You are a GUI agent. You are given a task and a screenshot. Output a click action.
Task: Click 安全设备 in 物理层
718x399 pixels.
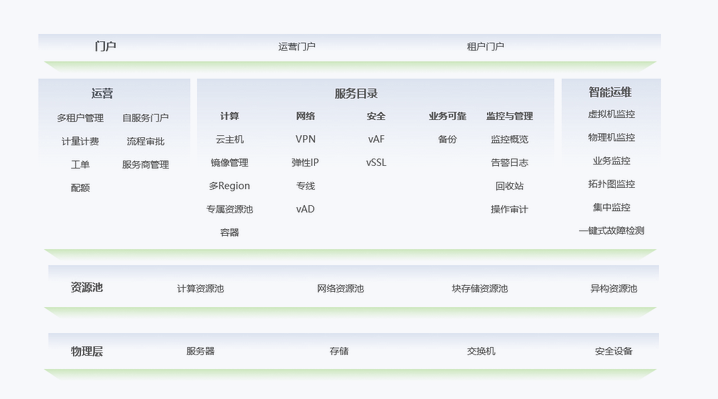coord(614,351)
